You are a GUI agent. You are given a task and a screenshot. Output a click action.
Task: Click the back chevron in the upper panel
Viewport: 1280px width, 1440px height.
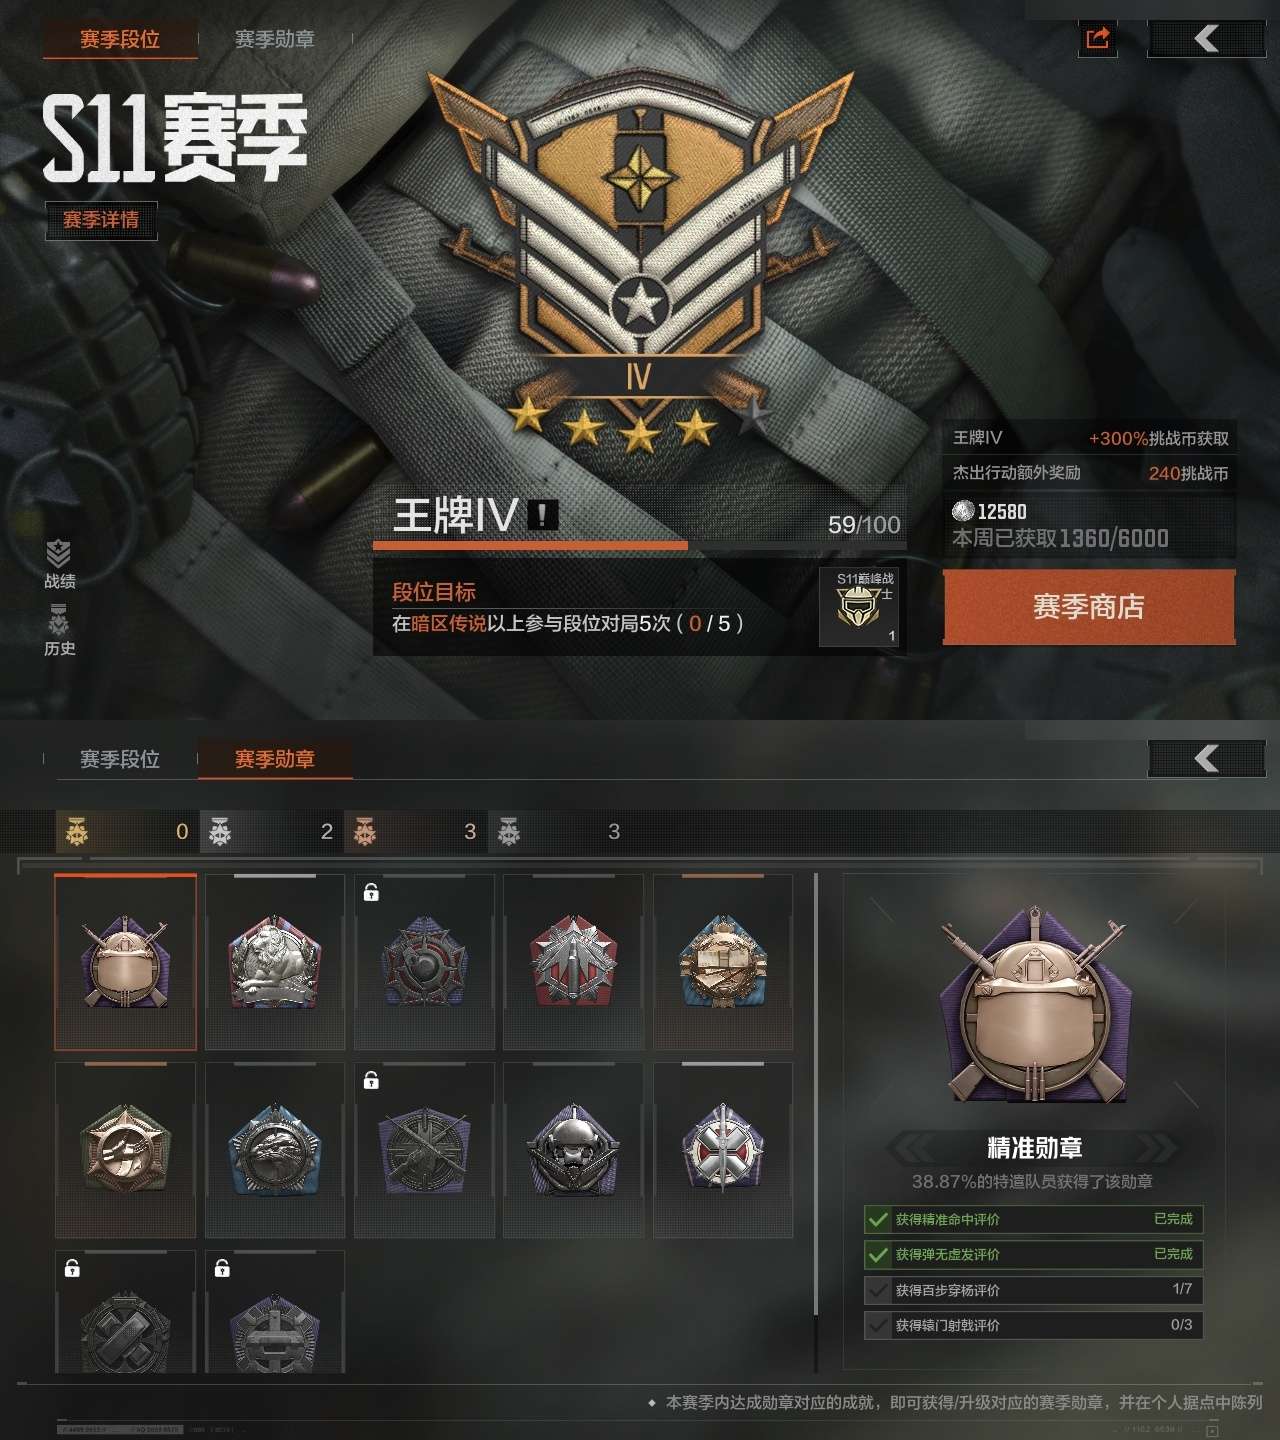click(1206, 39)
